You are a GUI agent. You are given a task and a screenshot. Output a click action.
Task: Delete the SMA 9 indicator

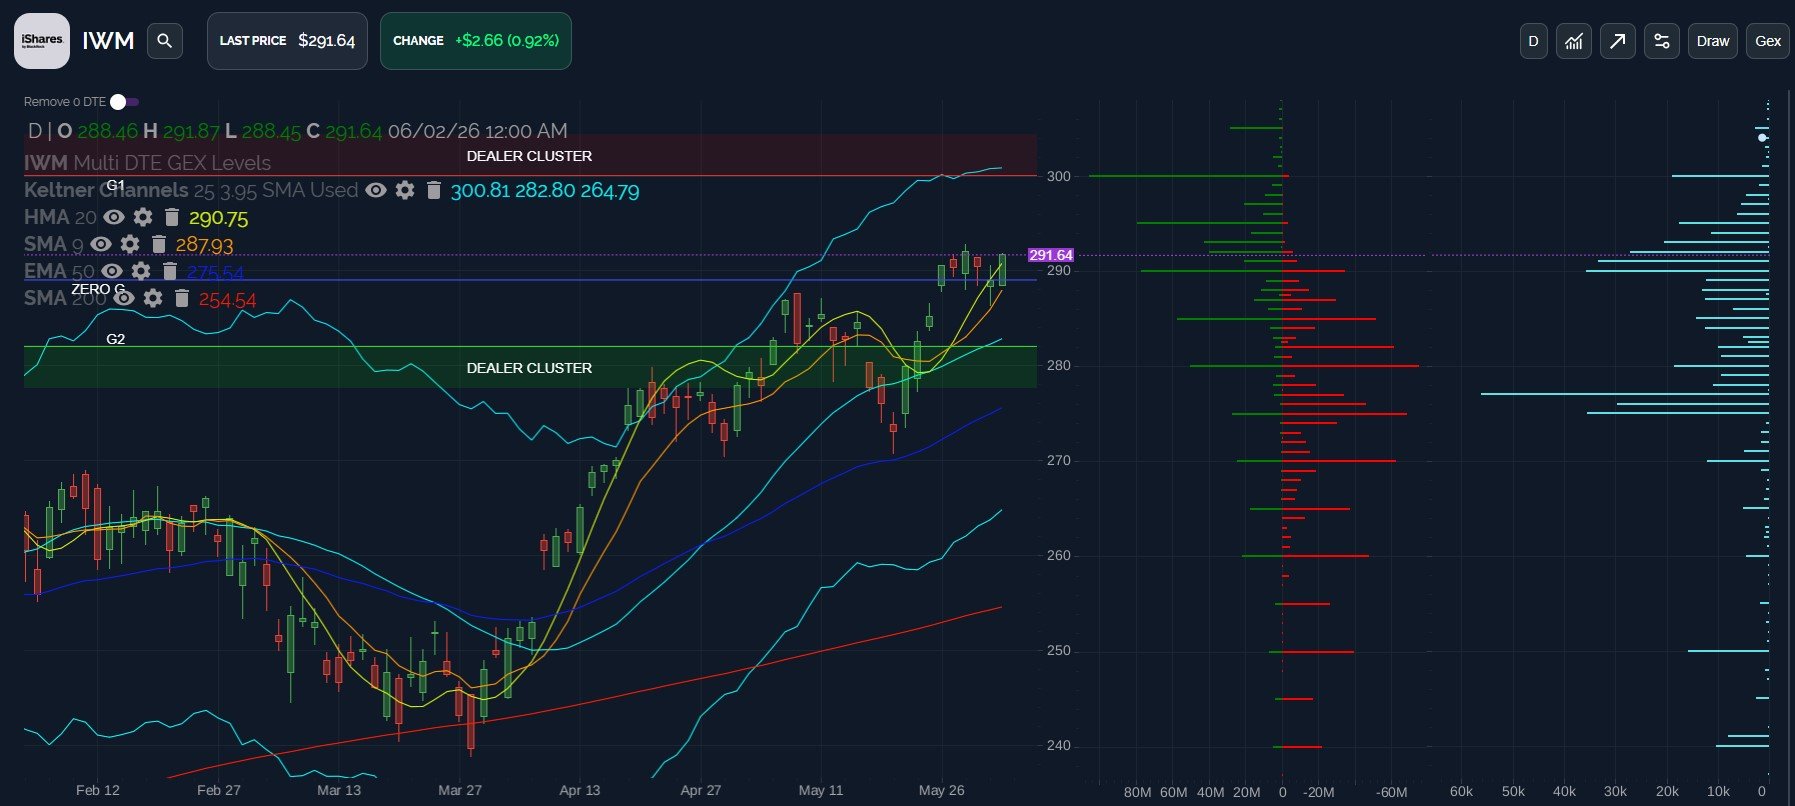click(x=158, y=244)
